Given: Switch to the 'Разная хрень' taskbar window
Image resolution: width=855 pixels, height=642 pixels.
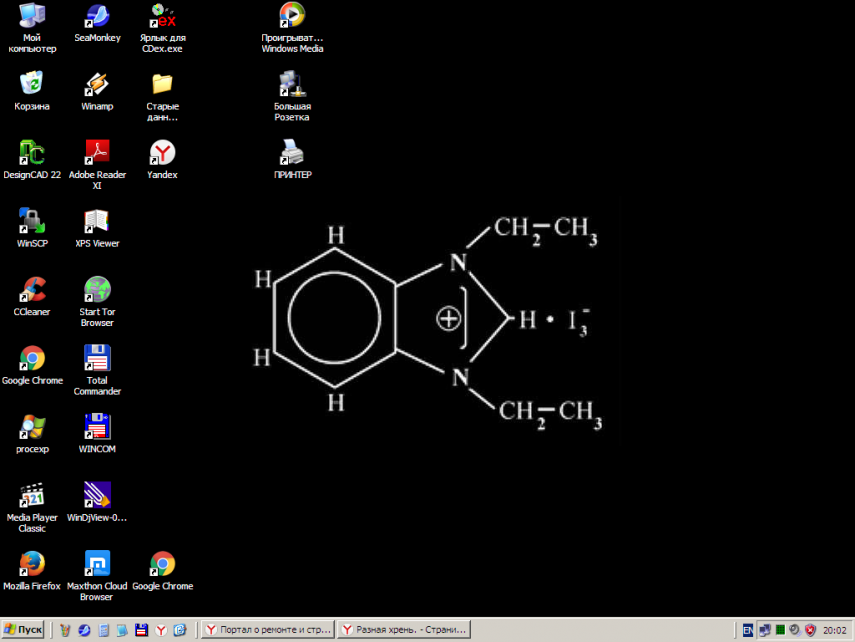Looking at the screenshot, I should pyautogui.click(x=404, y=630).
